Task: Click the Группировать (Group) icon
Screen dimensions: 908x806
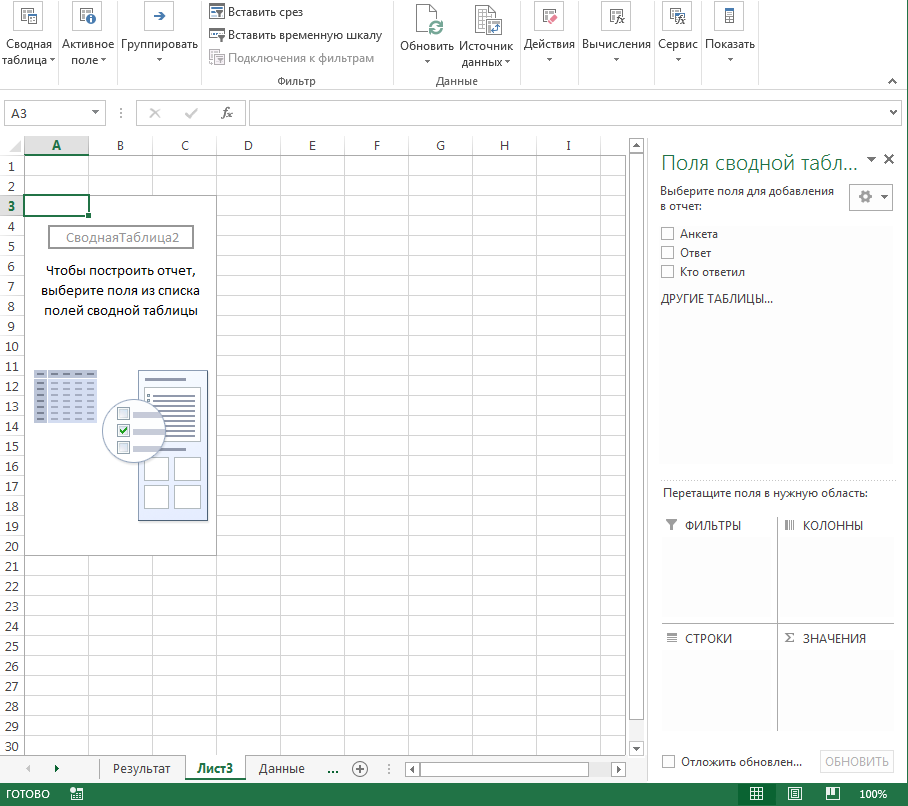Action: (x=159, y=18)
